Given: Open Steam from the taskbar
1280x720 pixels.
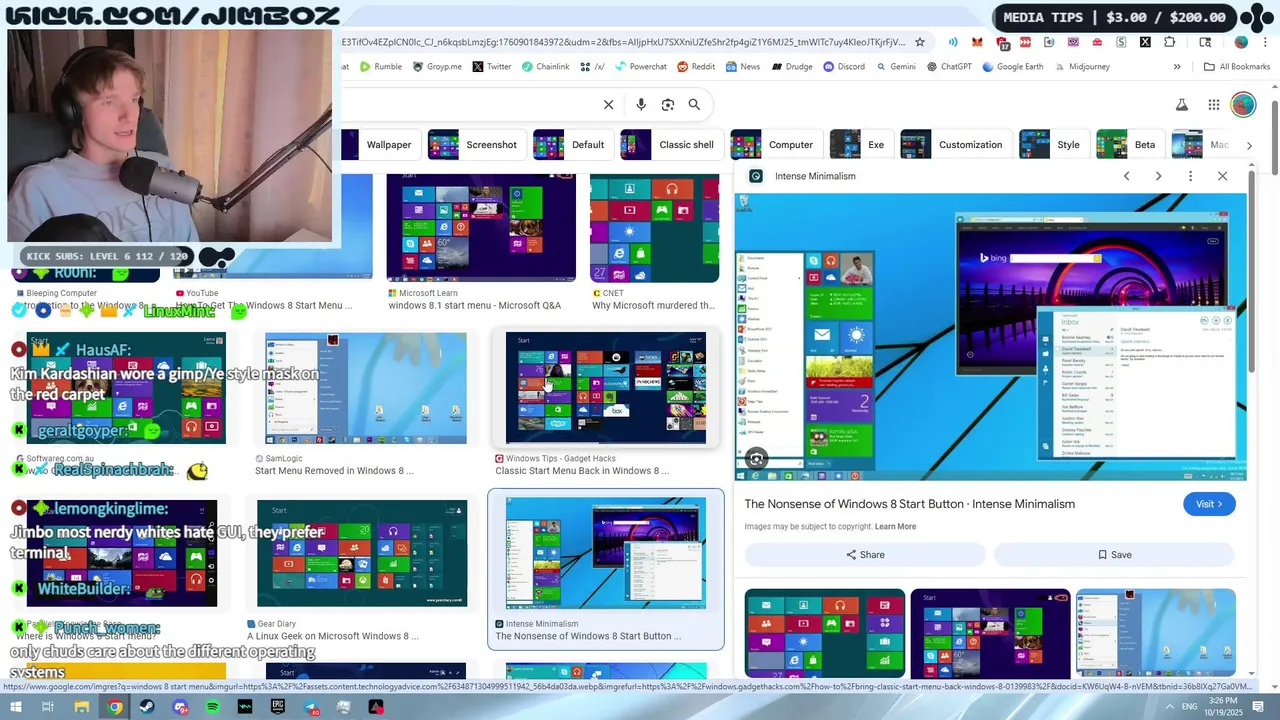Looking at the screenshot, I should coord(147,707).
